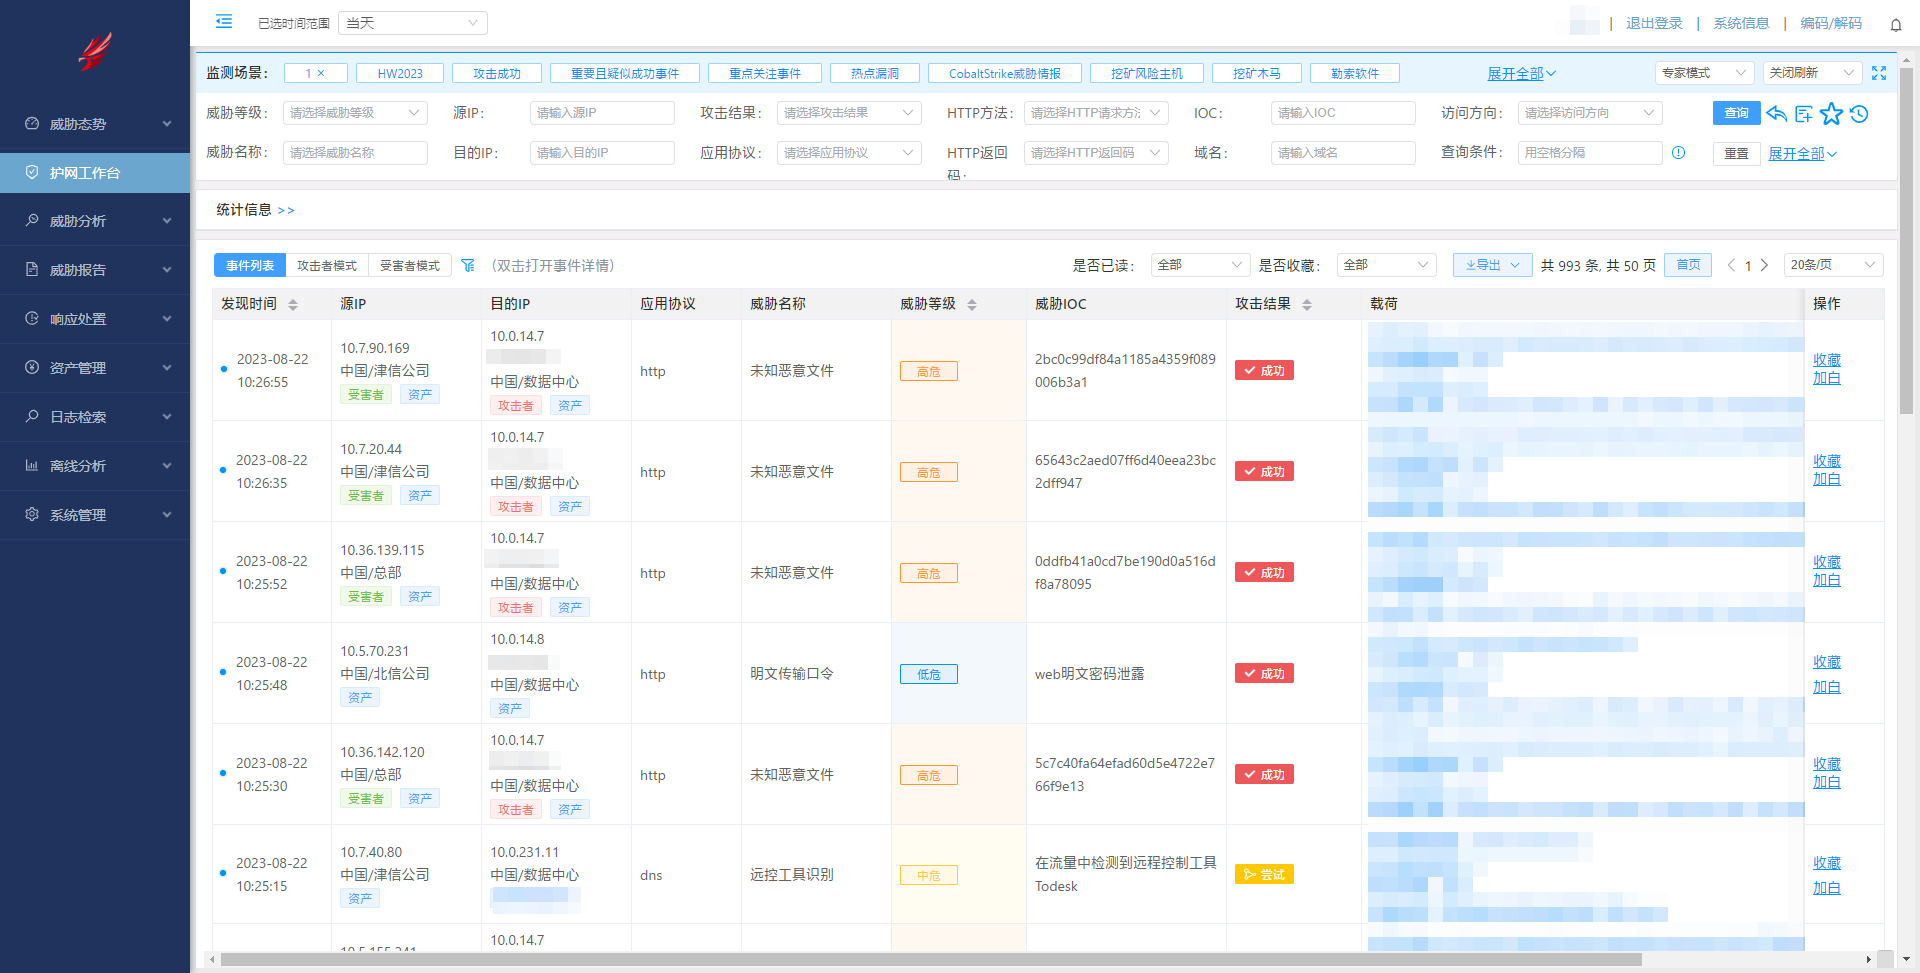Click the 首页 first page button
1920x973 pixels.
click(1688, 265)
